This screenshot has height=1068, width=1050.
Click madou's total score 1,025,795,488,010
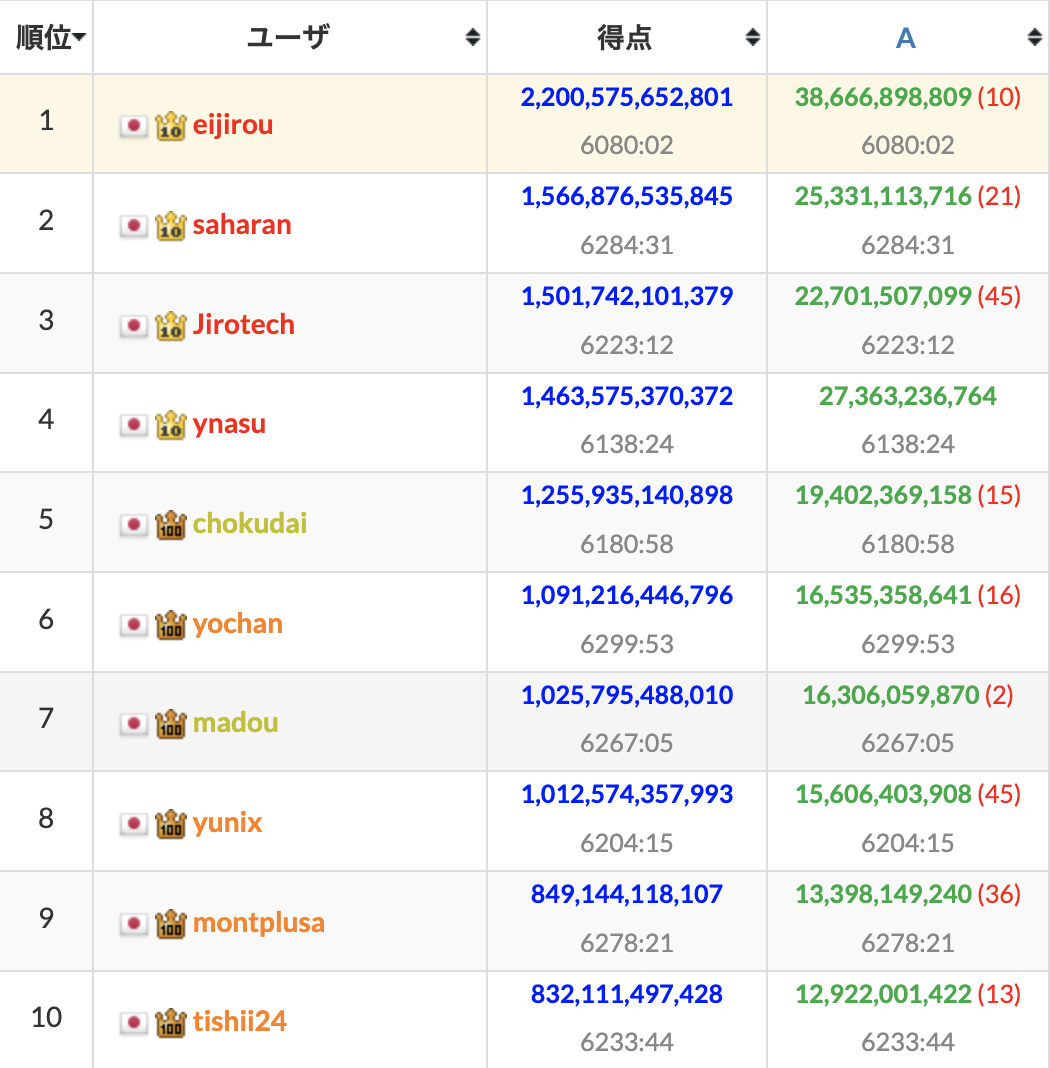coord(627,695)
